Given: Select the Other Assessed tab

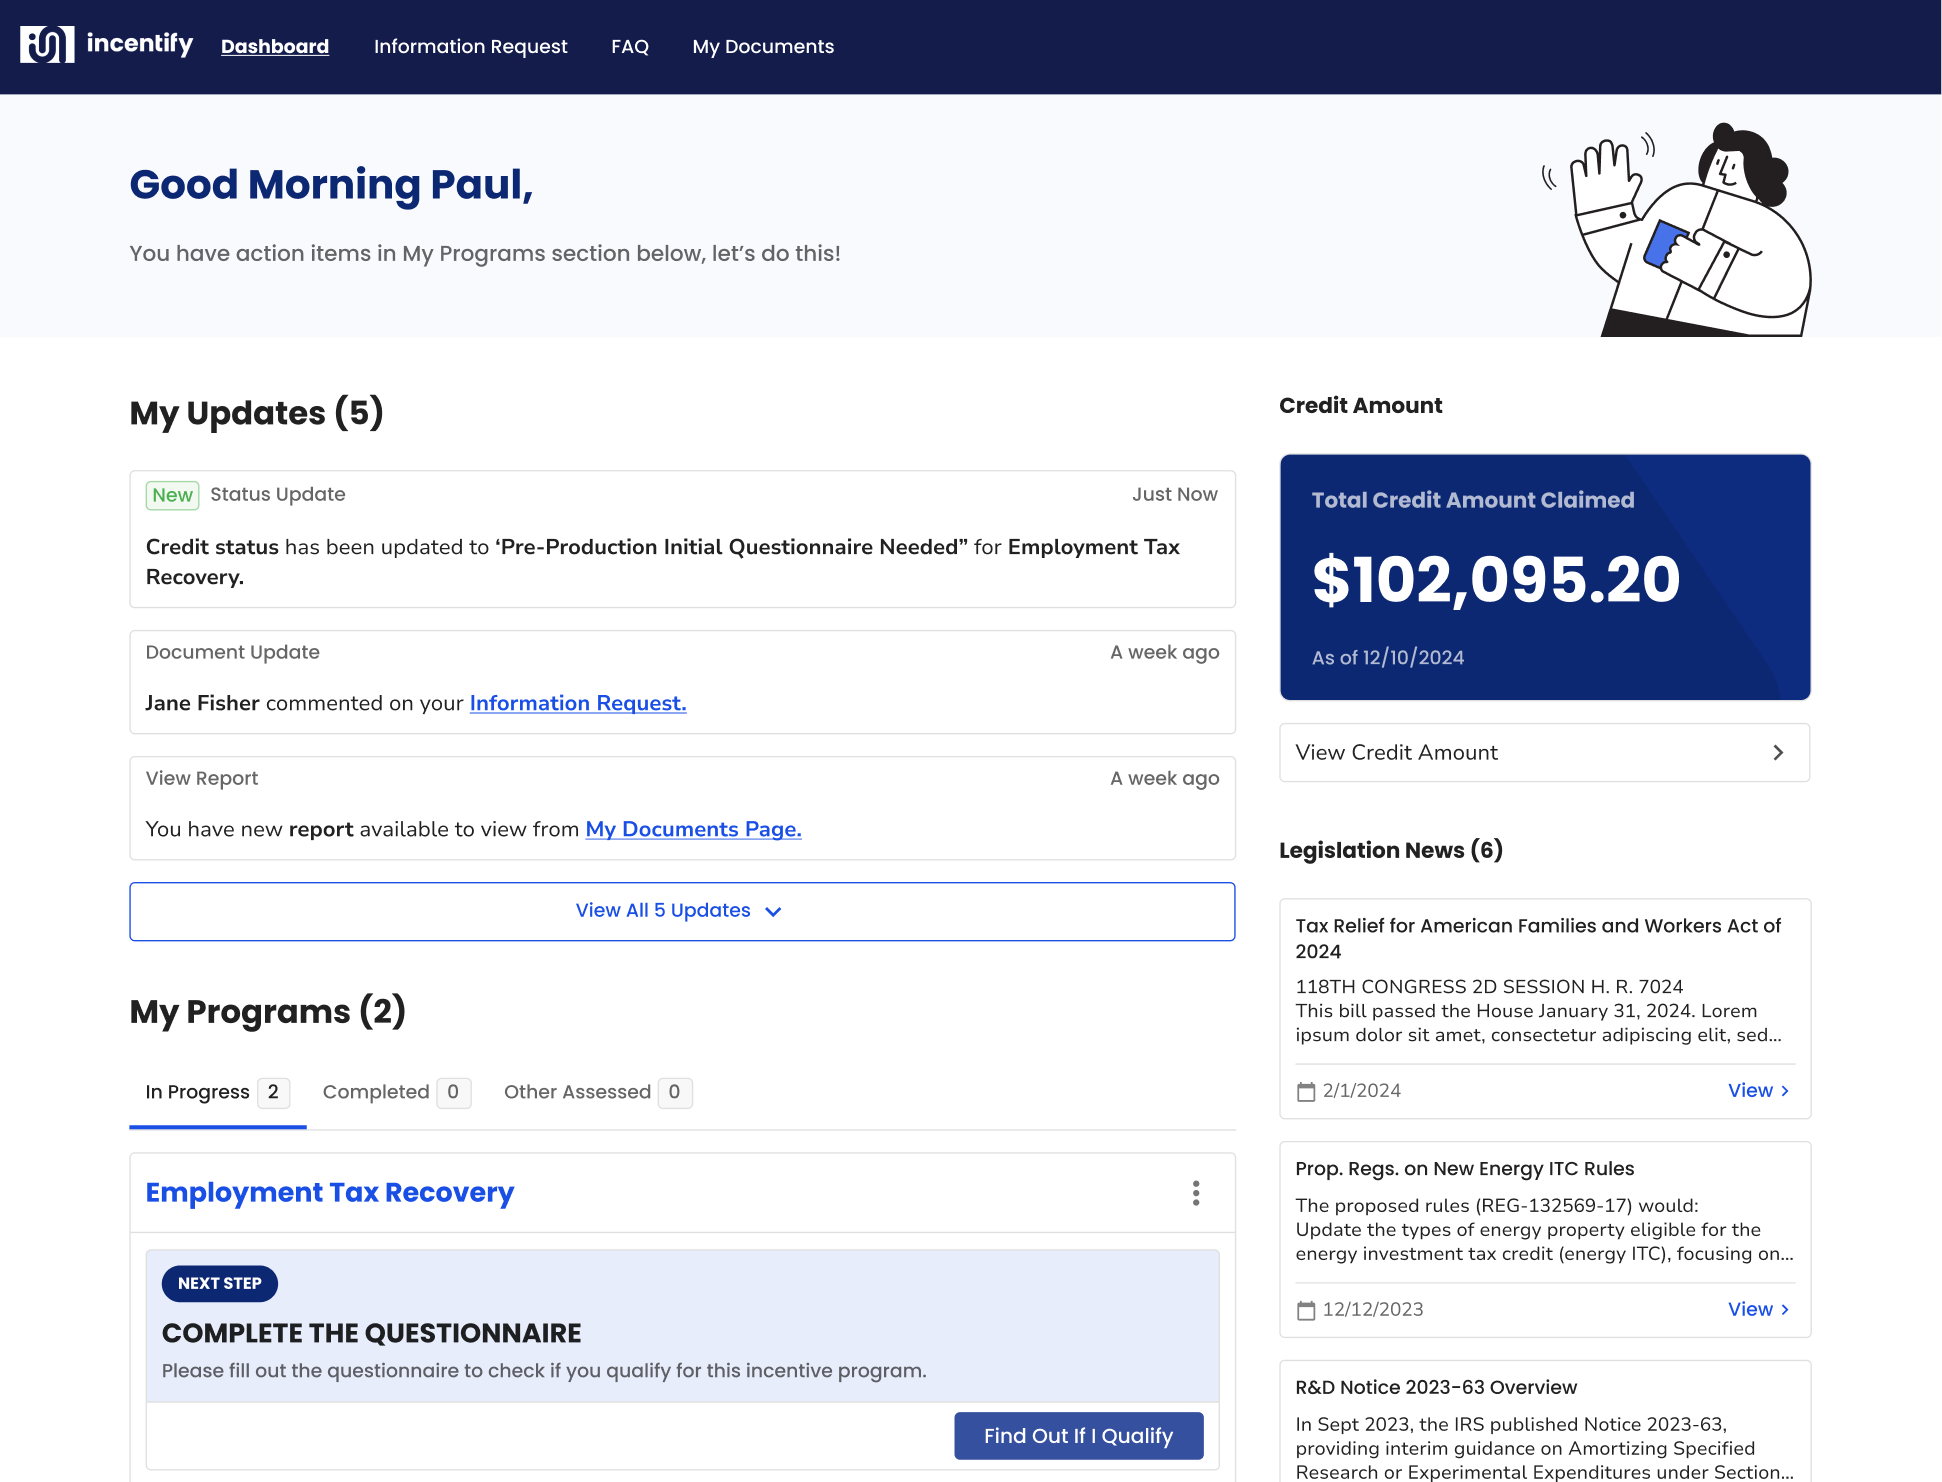Looking at the screenshot, I should (597, 1092).
